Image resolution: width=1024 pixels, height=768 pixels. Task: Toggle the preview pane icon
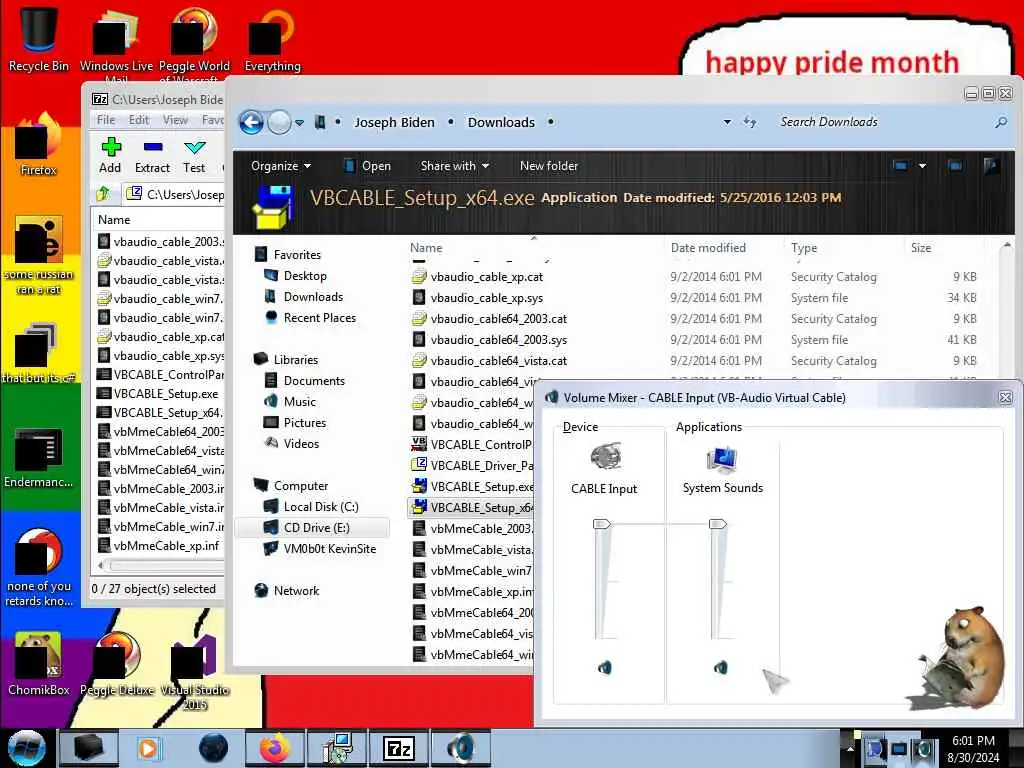[955, 166]
